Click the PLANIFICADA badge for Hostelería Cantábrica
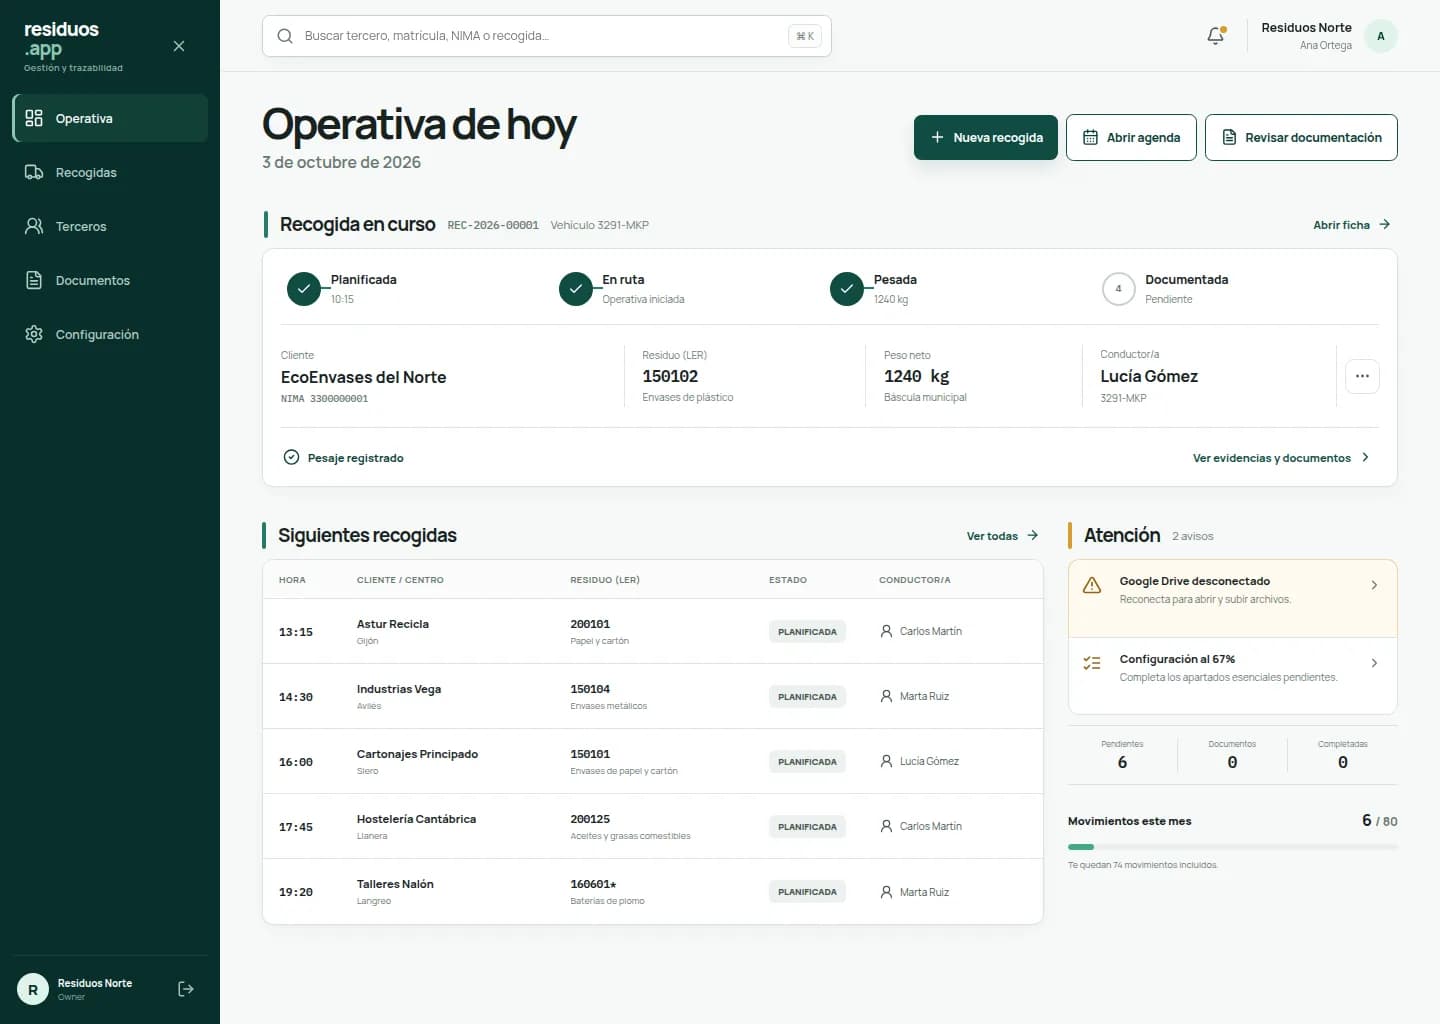This screenshot has height=1024, width=1440. (x=807, y=827)
